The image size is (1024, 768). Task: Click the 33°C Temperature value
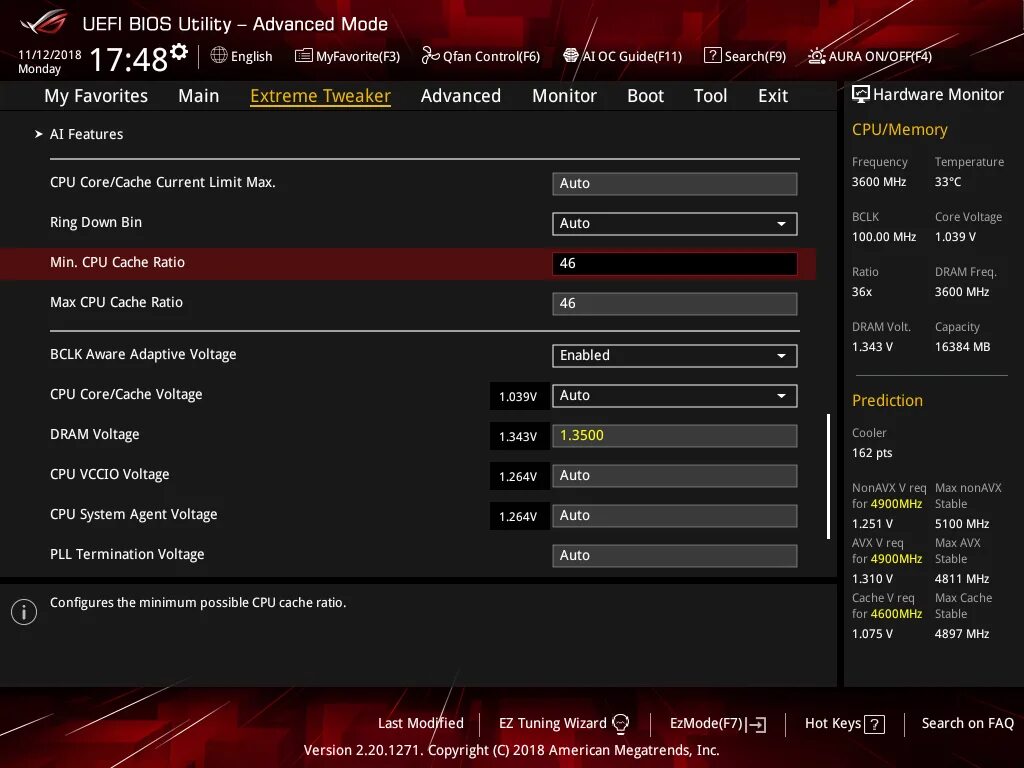click(x=948, y=182)
